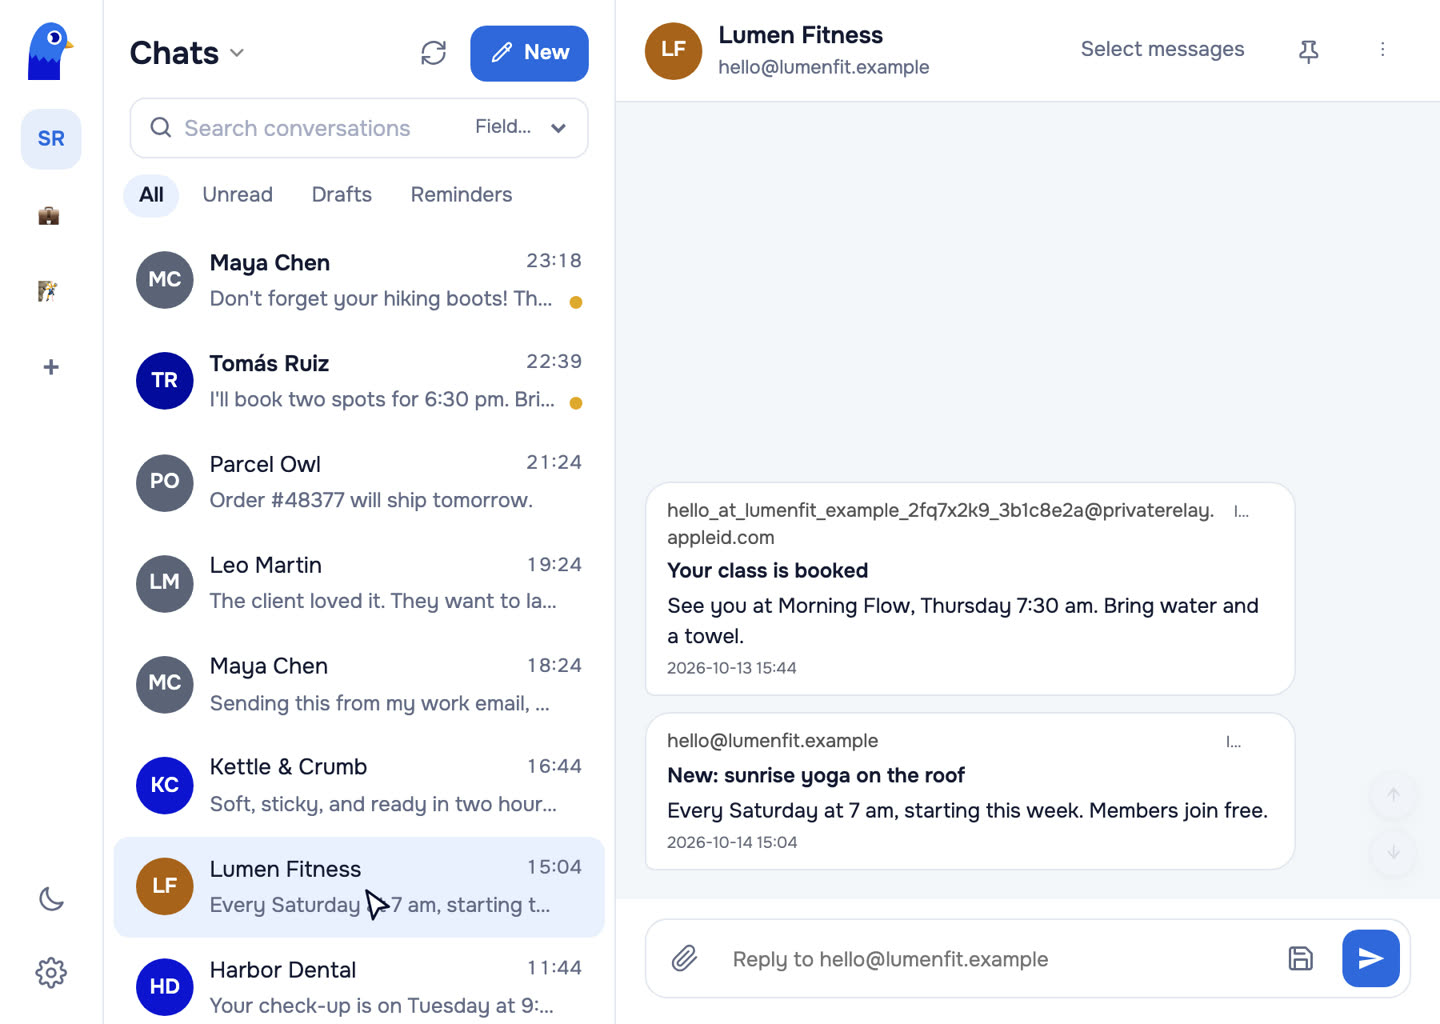Click the PO avatar of Parcel Owl

[165, 482]
